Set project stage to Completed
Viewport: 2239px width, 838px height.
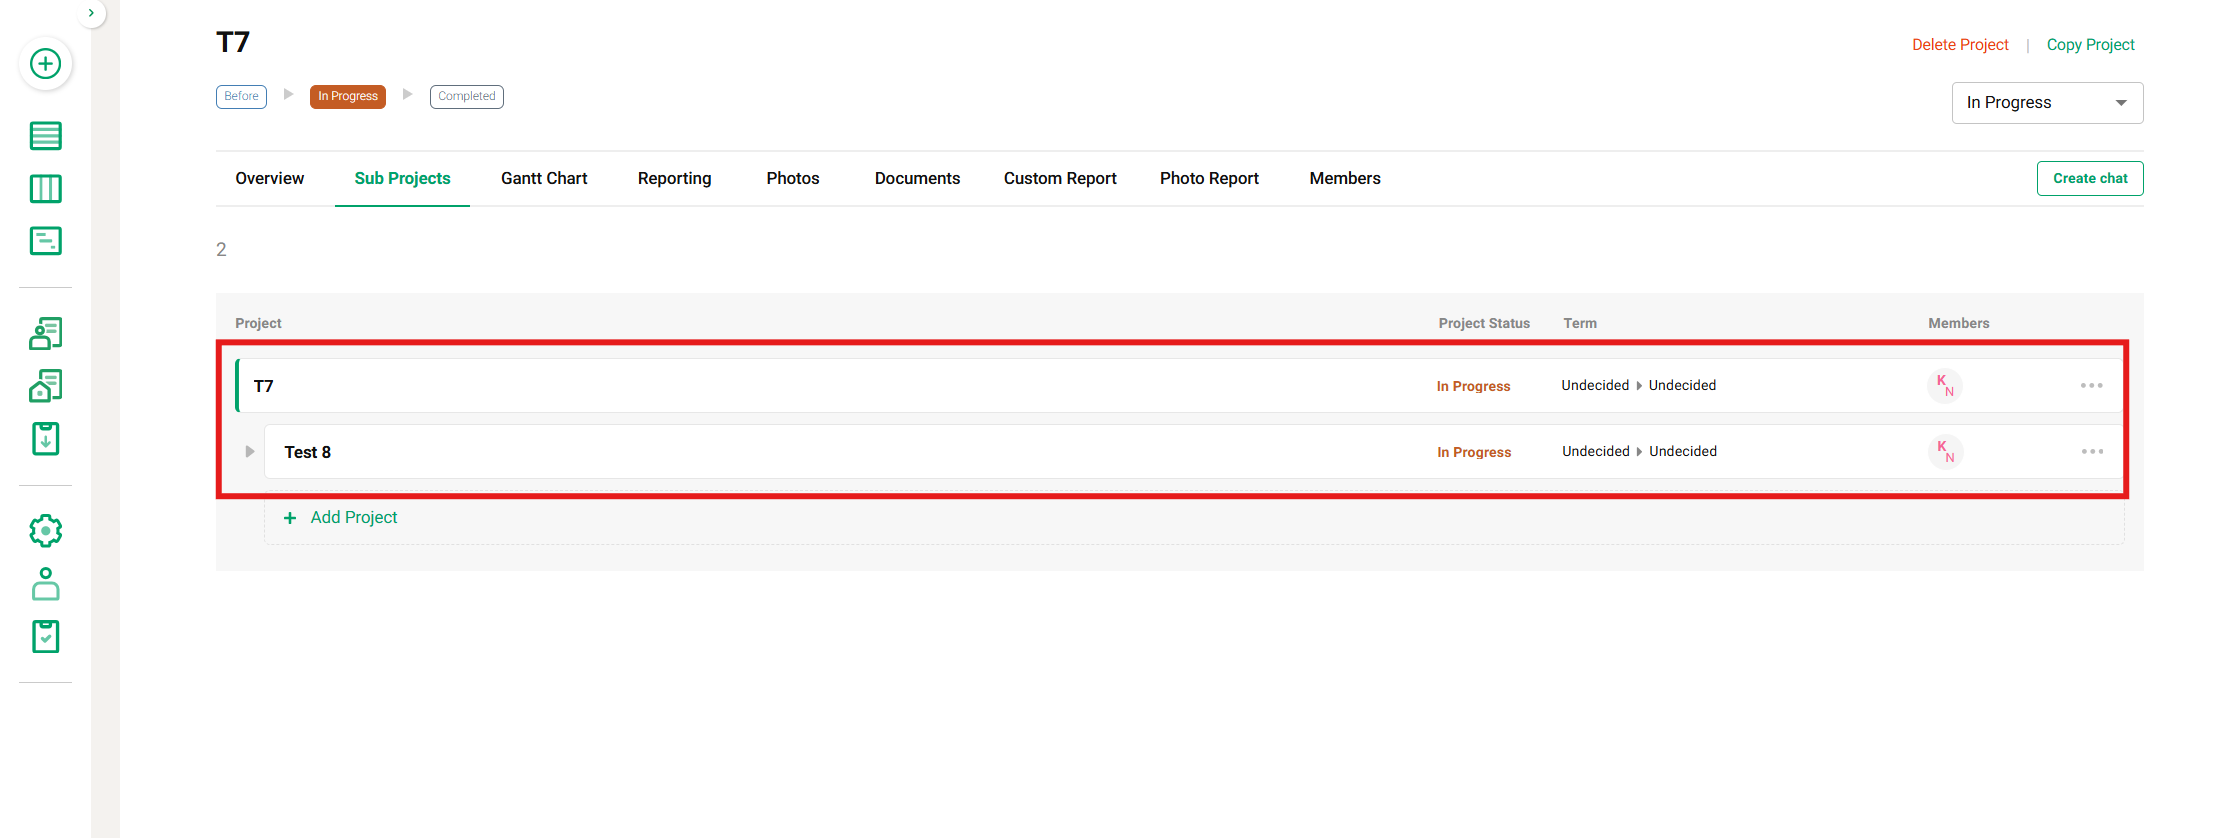pyautogui.click(x=466, y=97)
